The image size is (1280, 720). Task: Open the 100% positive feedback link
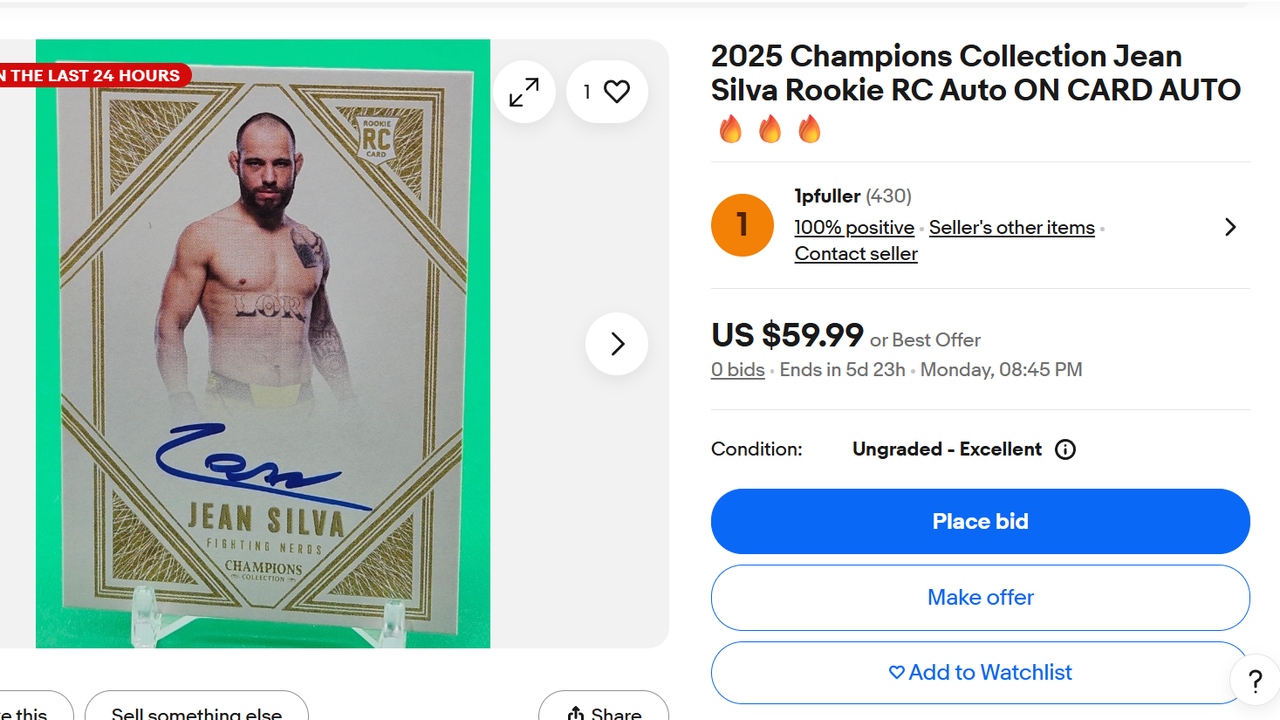click(854, 228)
